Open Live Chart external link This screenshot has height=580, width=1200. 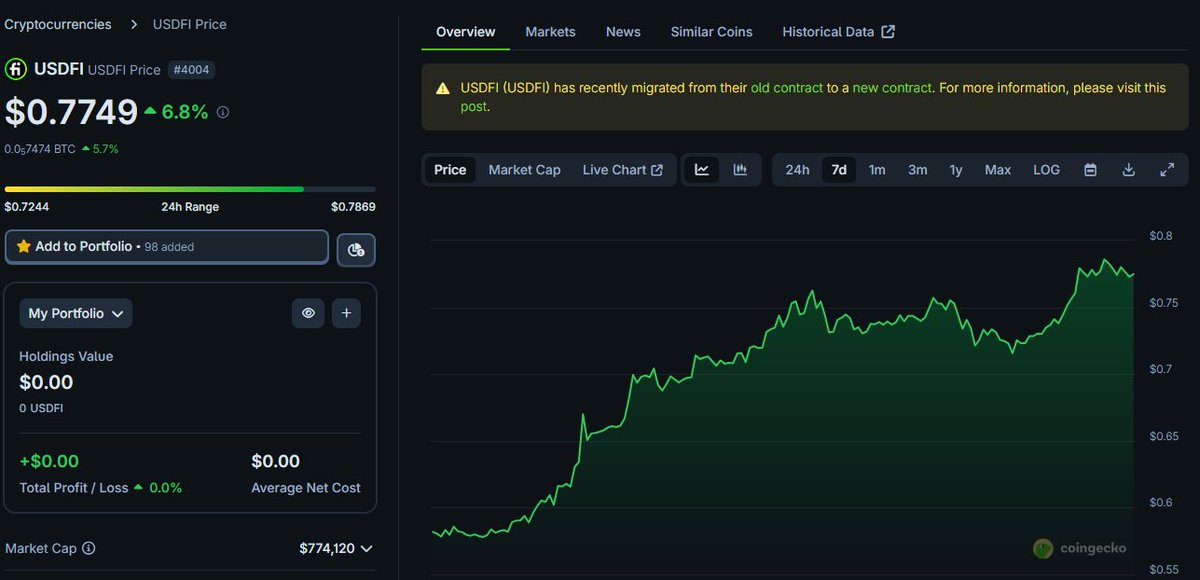622,170
